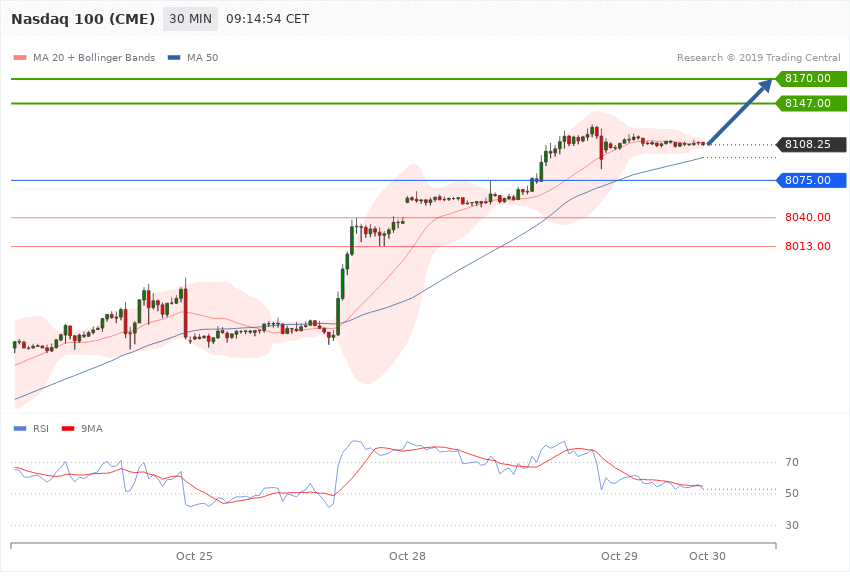Click the 9MA red legend swatch
This screenshot has height=576, width=850.
[x=68, y=429]
